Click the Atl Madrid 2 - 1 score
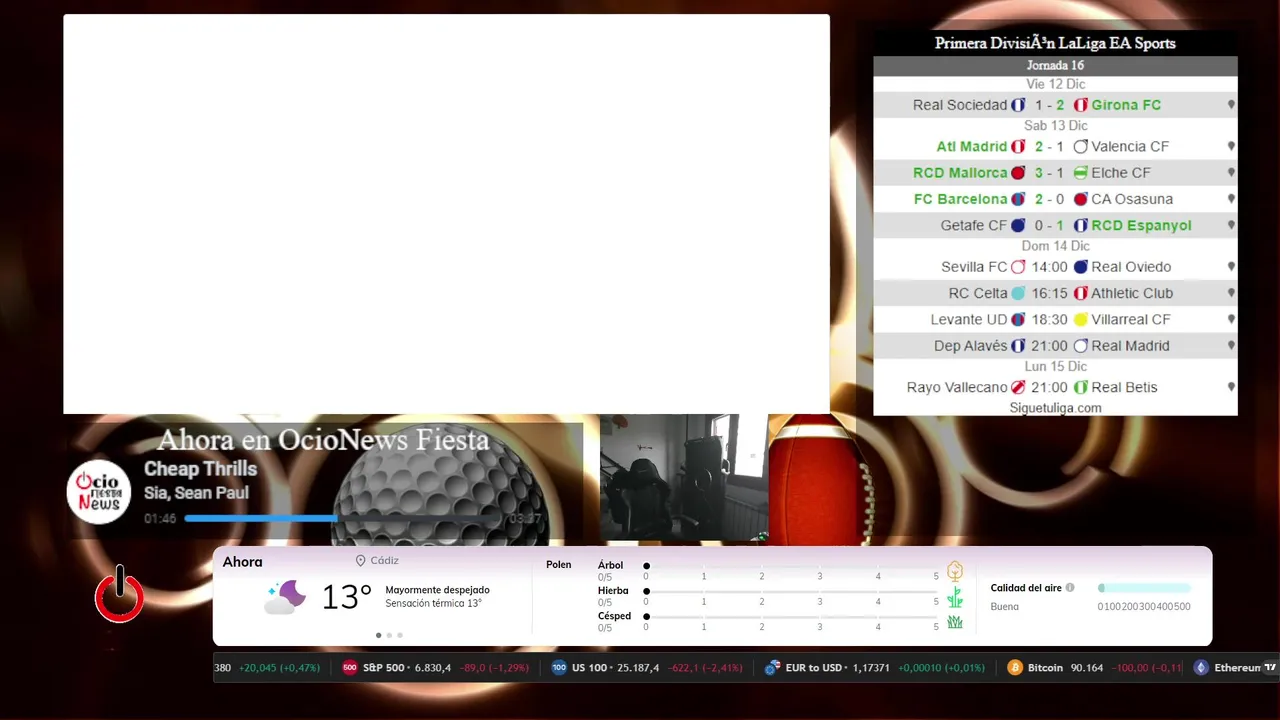This screenshot has height=720, width=1280. point(1049,146)
